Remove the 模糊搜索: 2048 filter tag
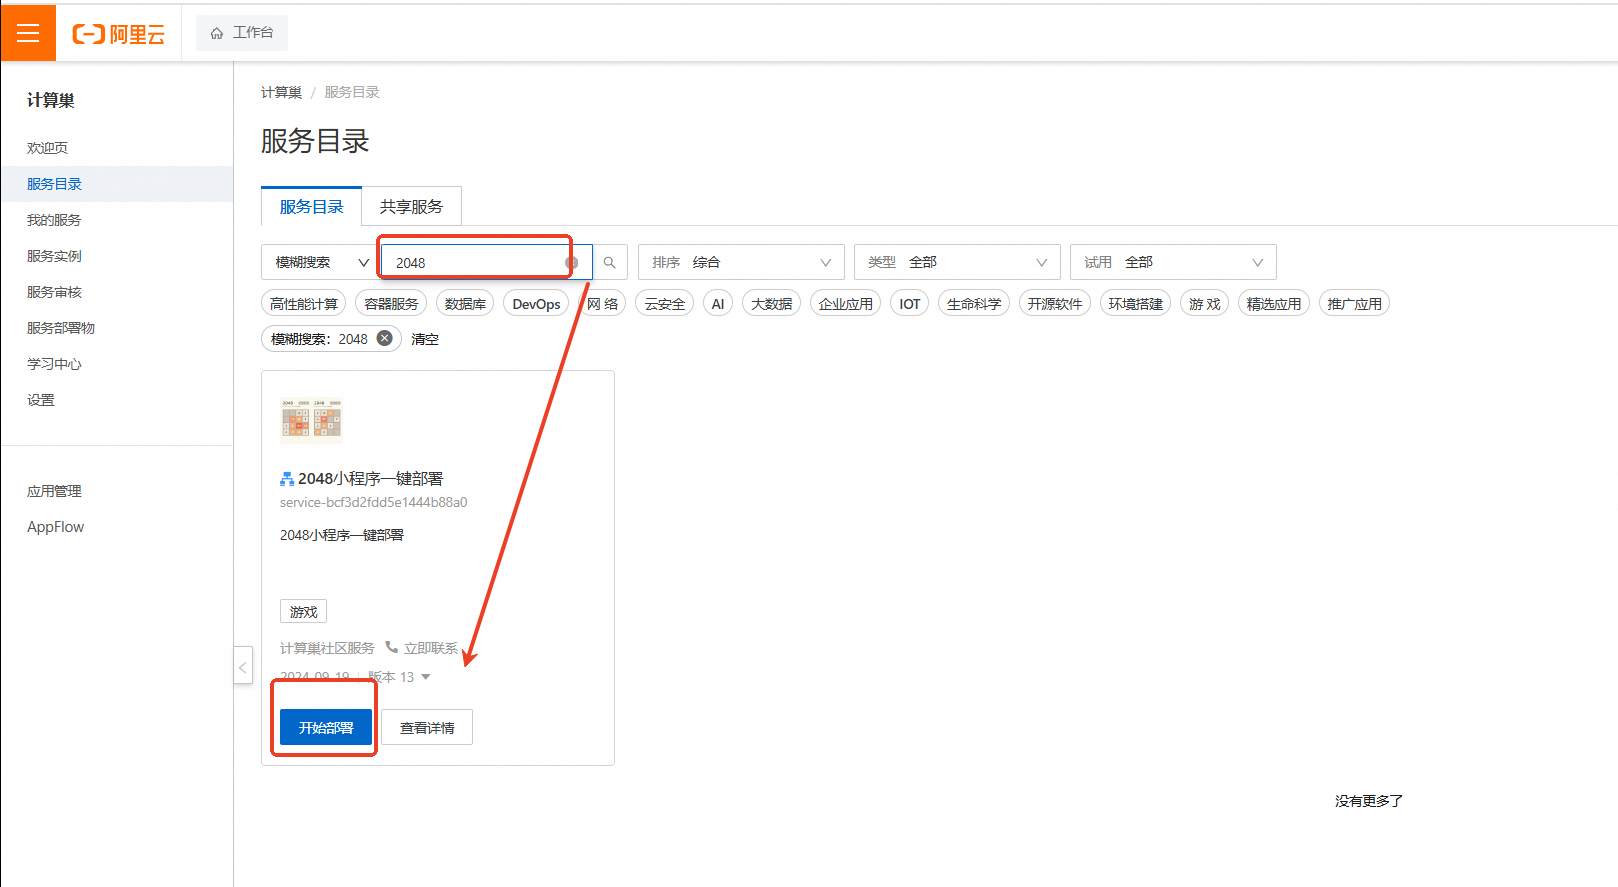The image size is (1618, 887). [x=384, y=338]
